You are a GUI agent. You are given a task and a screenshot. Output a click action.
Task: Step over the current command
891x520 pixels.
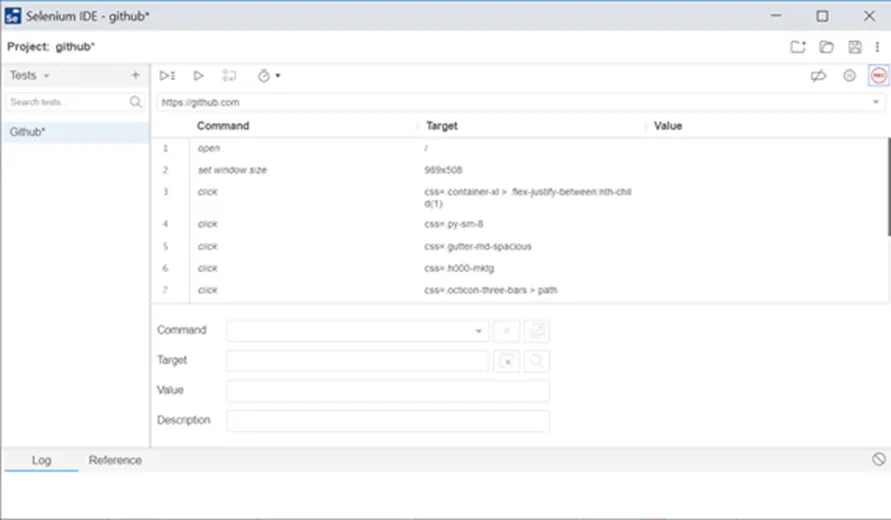click(x=229, y=76)
